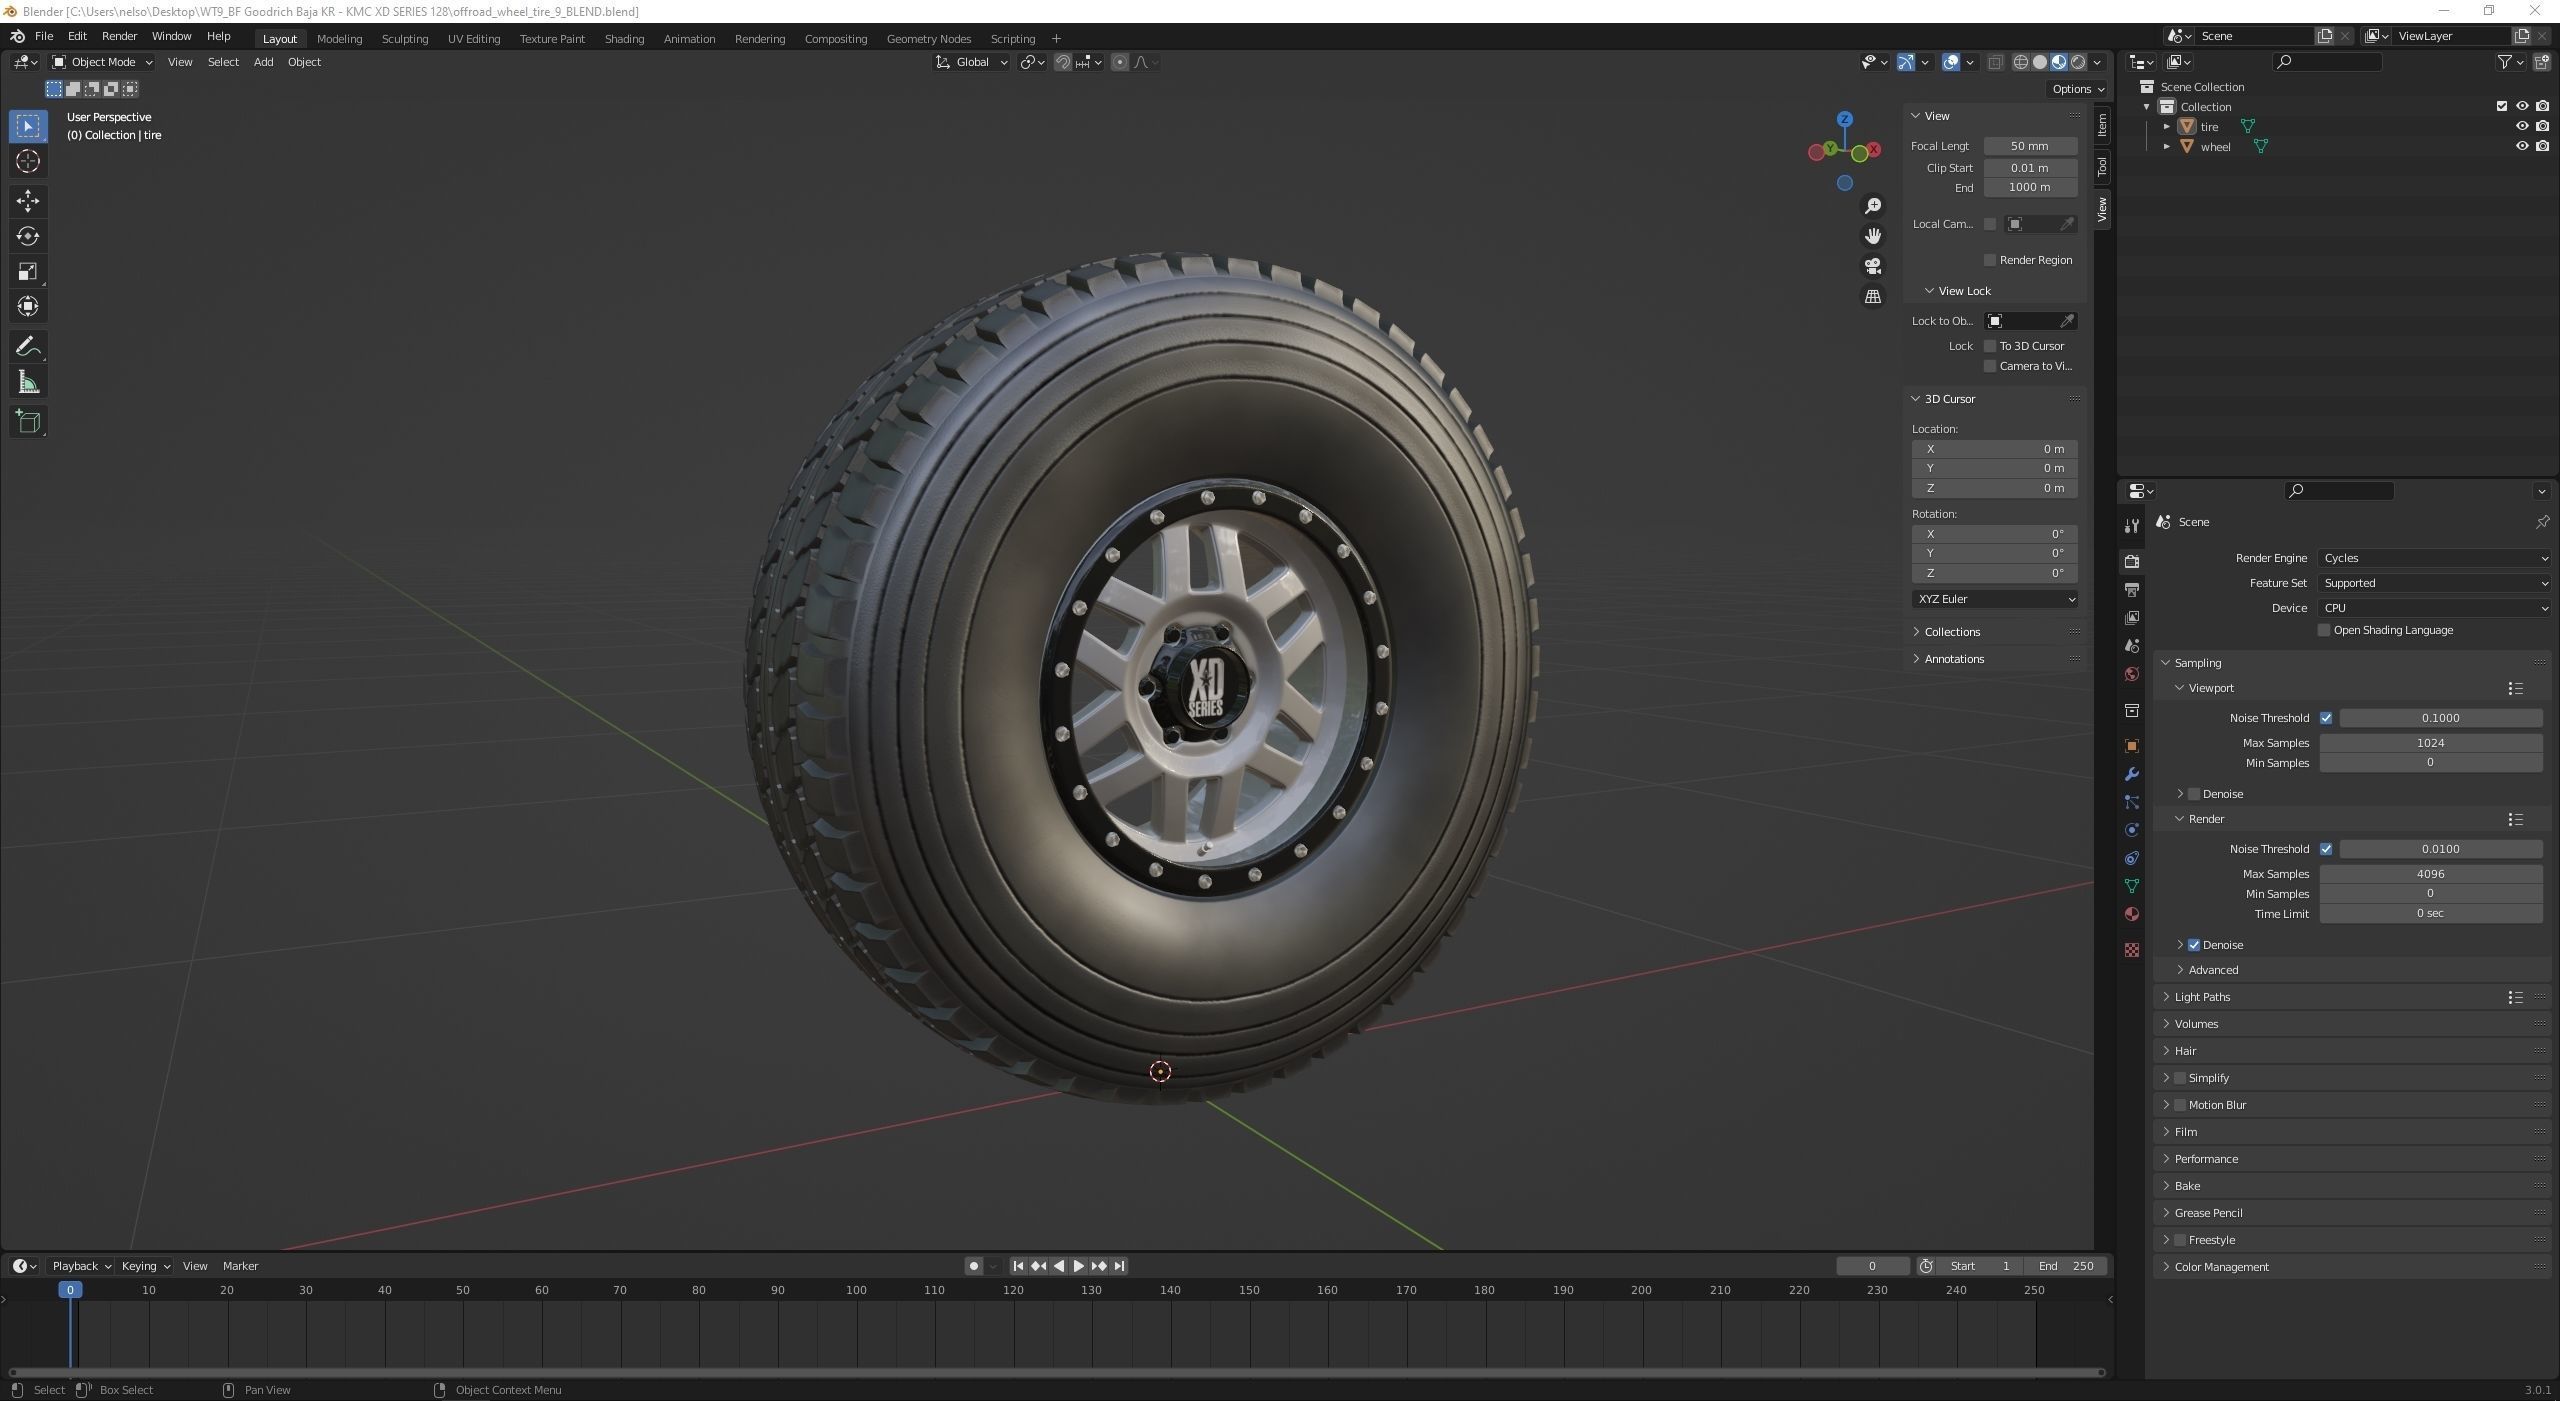
Task: Open the Texture properties checker icon
Action: tap(2132, 950)
